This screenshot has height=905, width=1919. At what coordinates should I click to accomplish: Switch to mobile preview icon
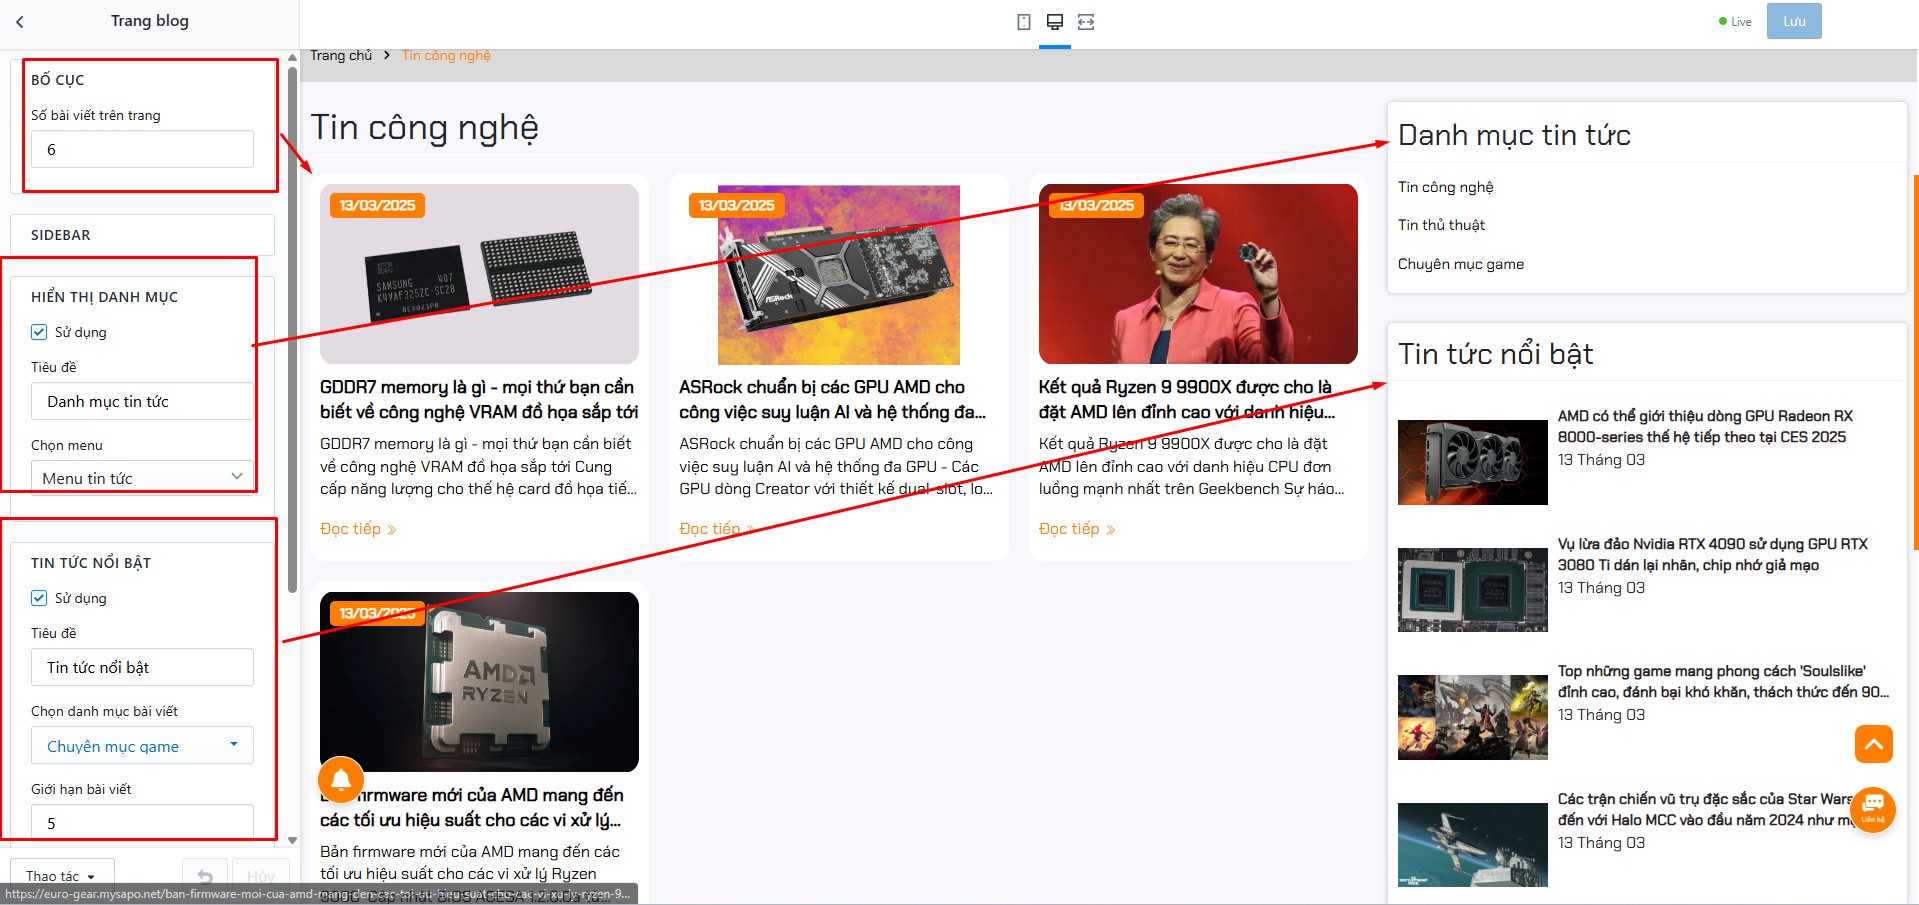[x=1024, y=22]
